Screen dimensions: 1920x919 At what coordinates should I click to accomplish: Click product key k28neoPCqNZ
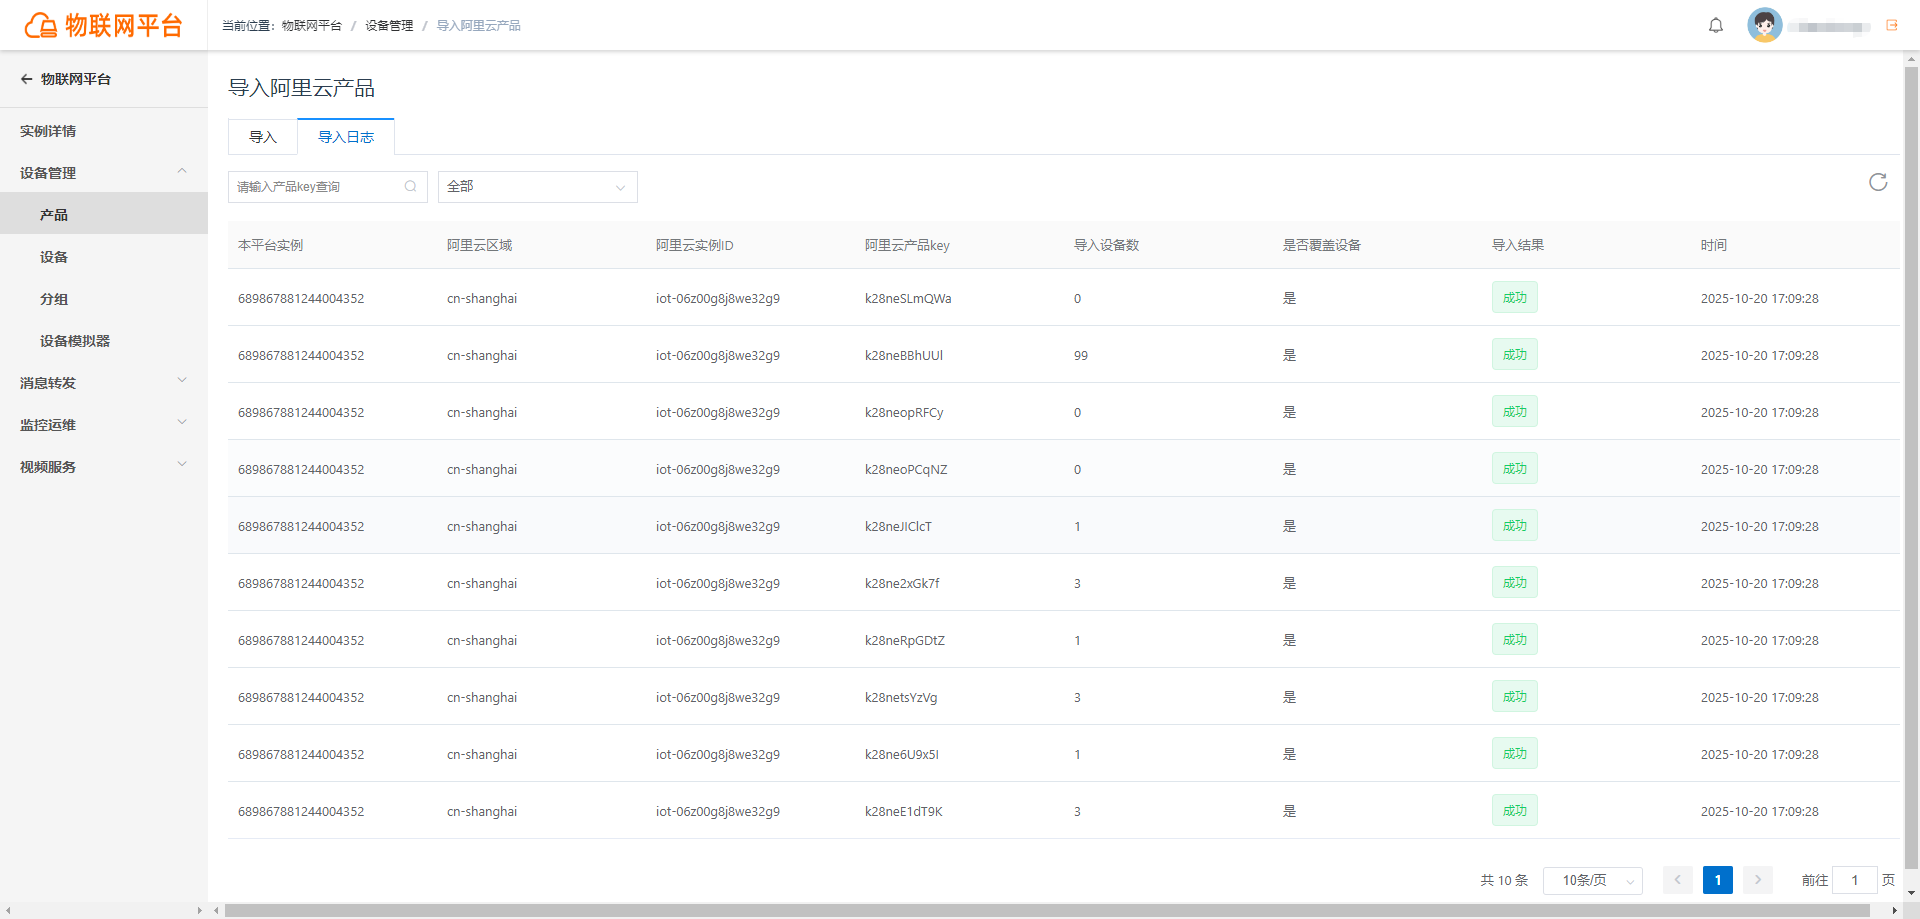click(x=906, y=470)
